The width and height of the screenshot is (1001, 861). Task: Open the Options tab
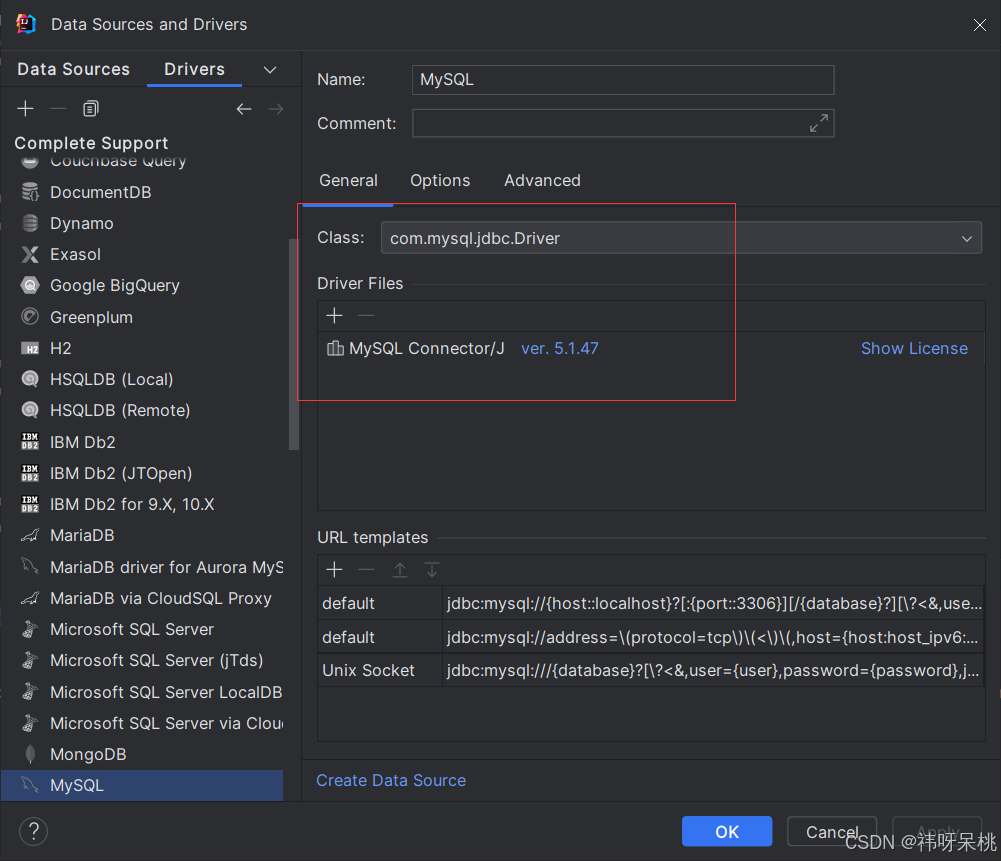pyautogui.click(x=440, y=181)
